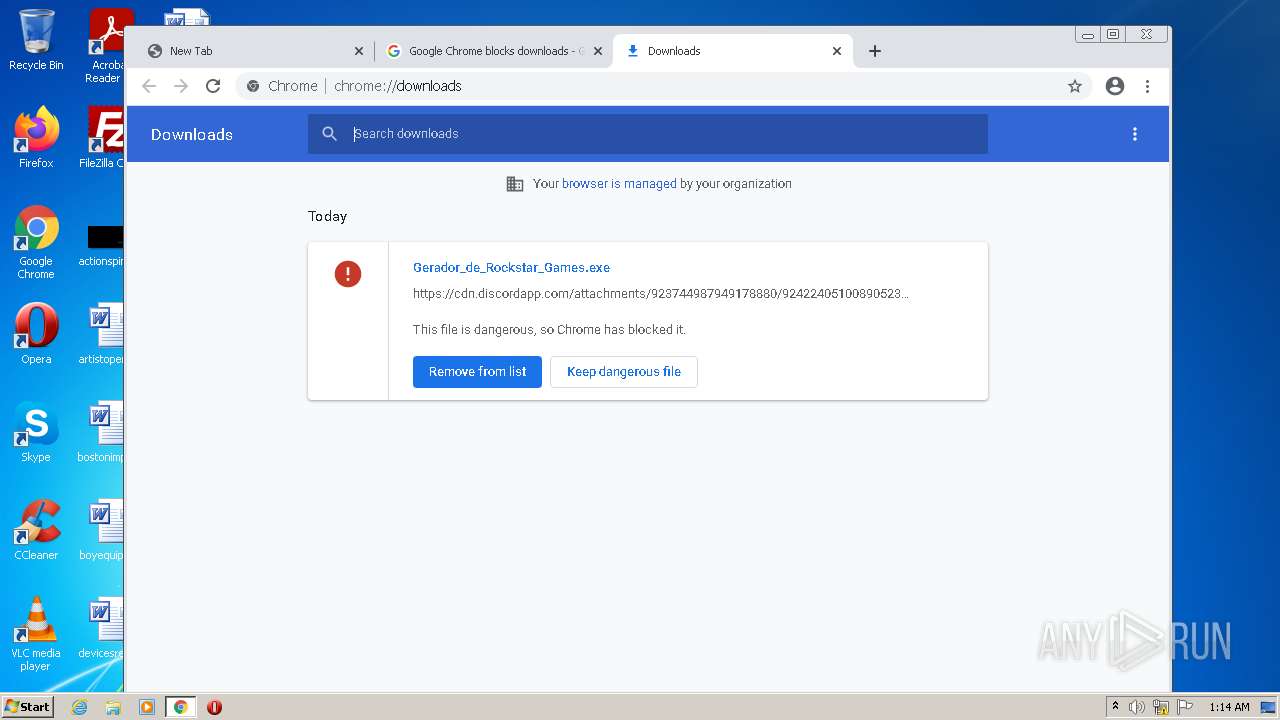Viewport: 1280px width, 720px height.
Task: Click the network connection tray icon
Action: [x=1161, y=707]
